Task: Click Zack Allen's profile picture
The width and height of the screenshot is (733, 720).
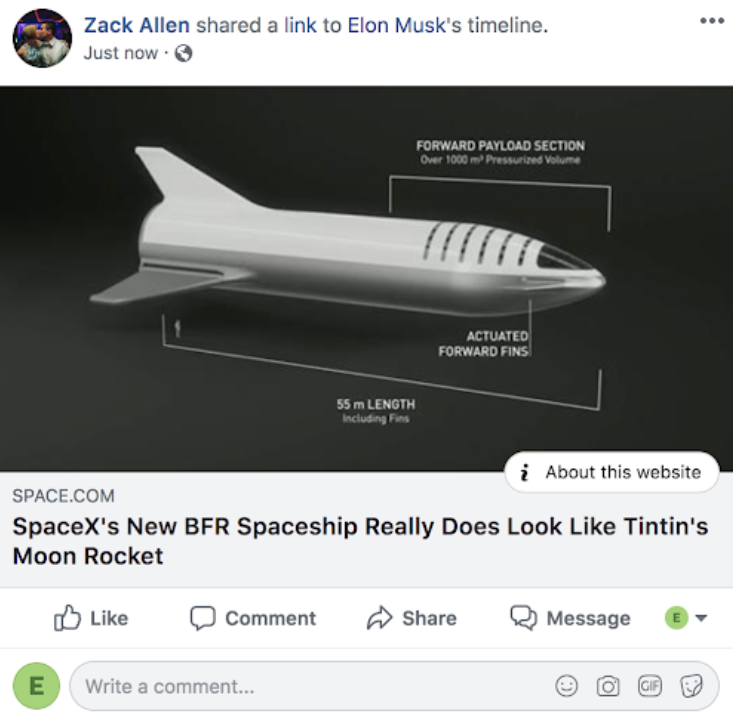Action: coord(42,38)
